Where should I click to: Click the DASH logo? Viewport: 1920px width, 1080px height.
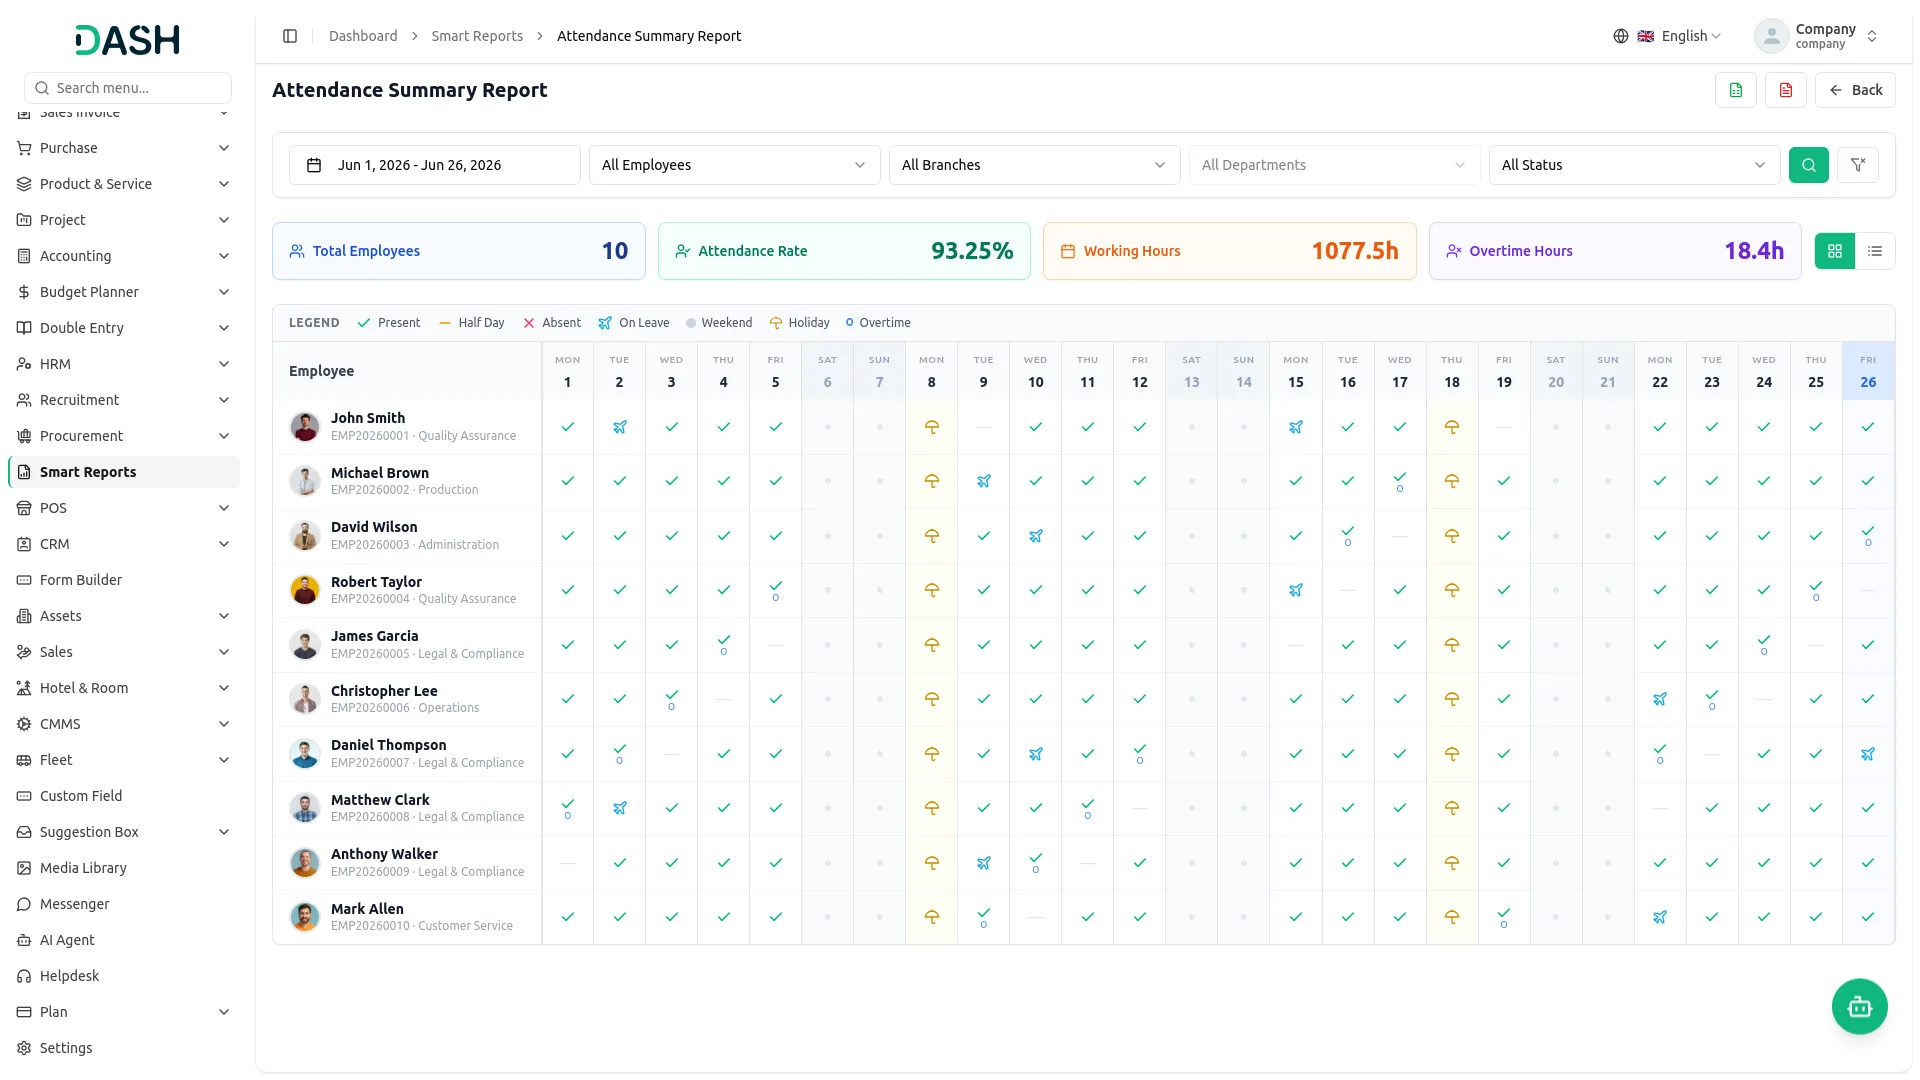(128, 40)
